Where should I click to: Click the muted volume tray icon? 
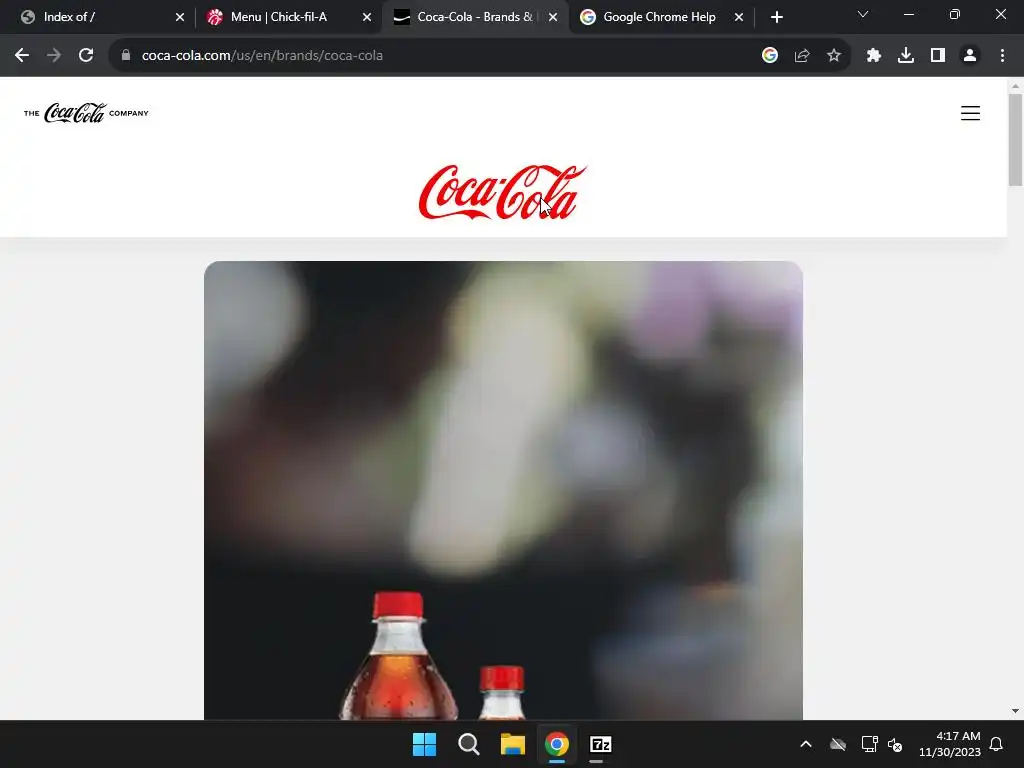pyautogui.click(x=895, y=744)
